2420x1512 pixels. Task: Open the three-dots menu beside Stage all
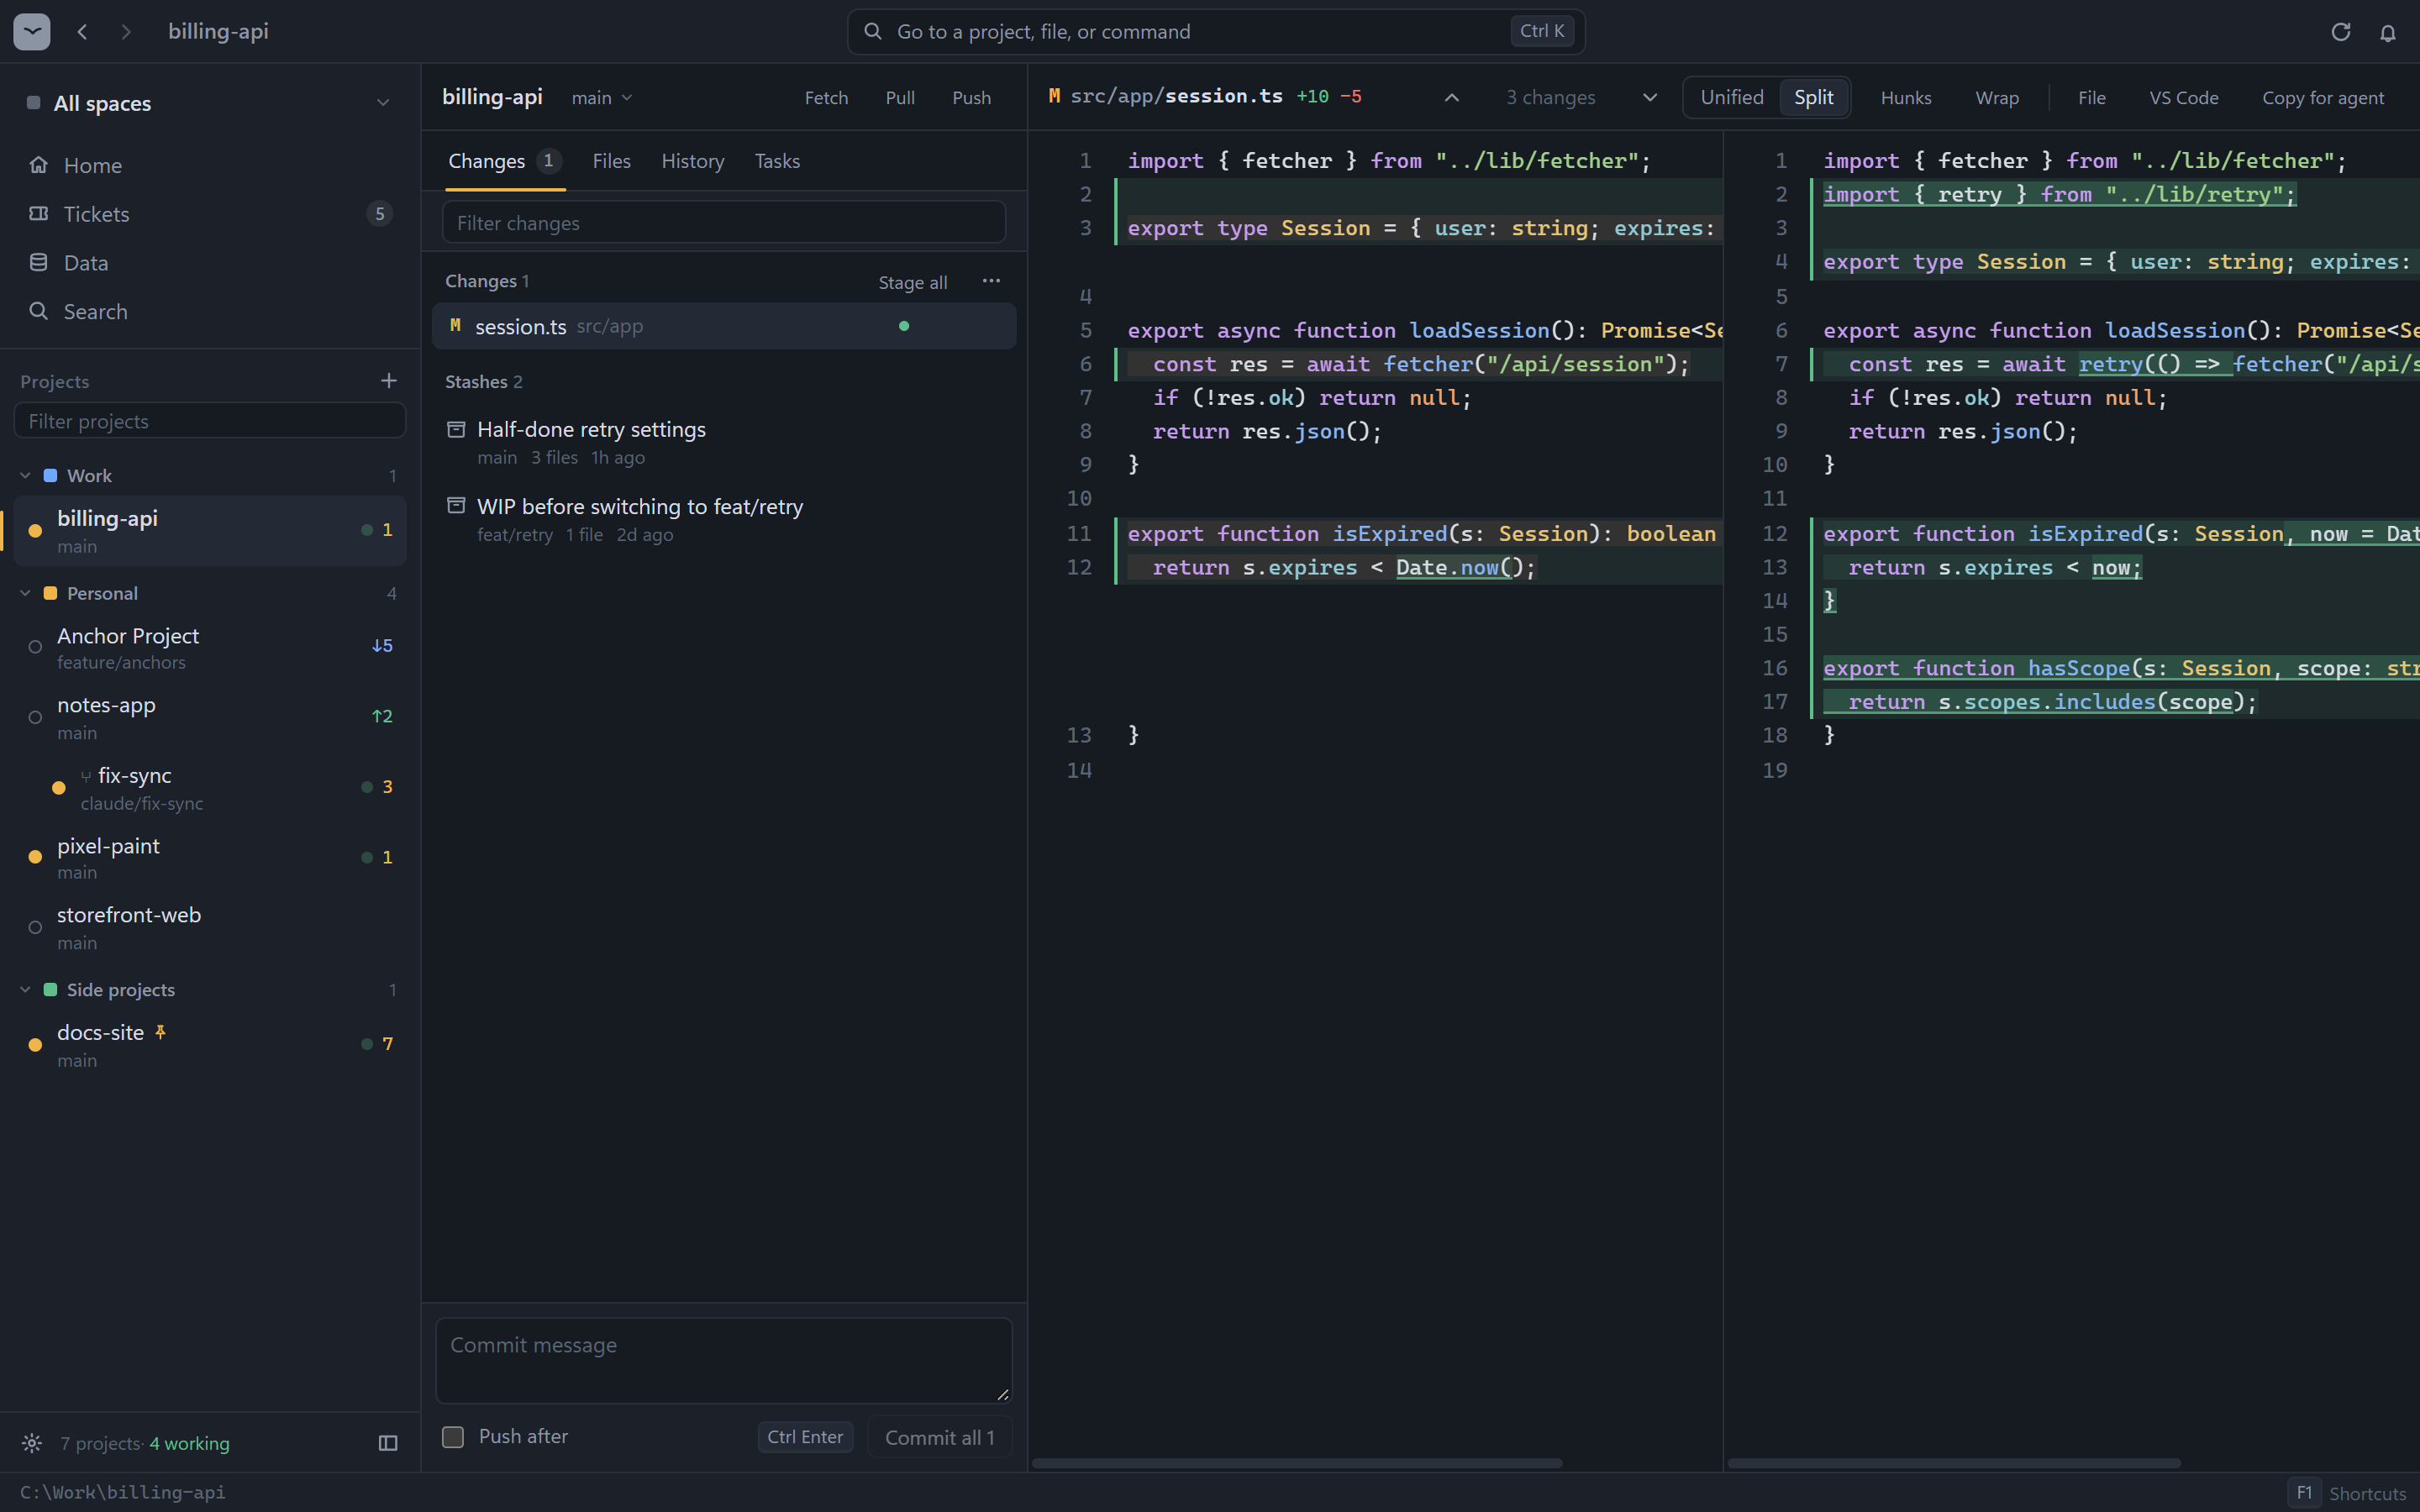pyautogui.click(x=991, y=281)
